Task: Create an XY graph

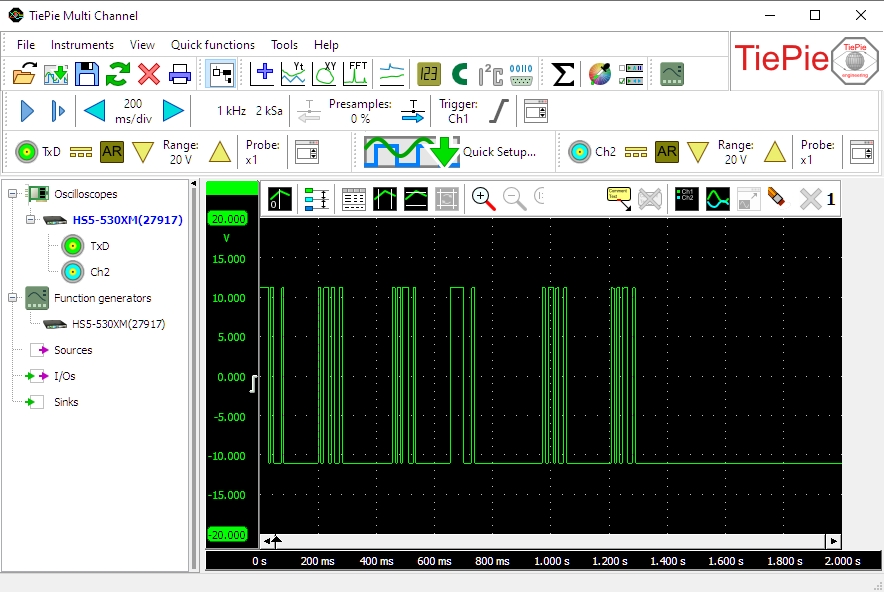Action: 325,74
